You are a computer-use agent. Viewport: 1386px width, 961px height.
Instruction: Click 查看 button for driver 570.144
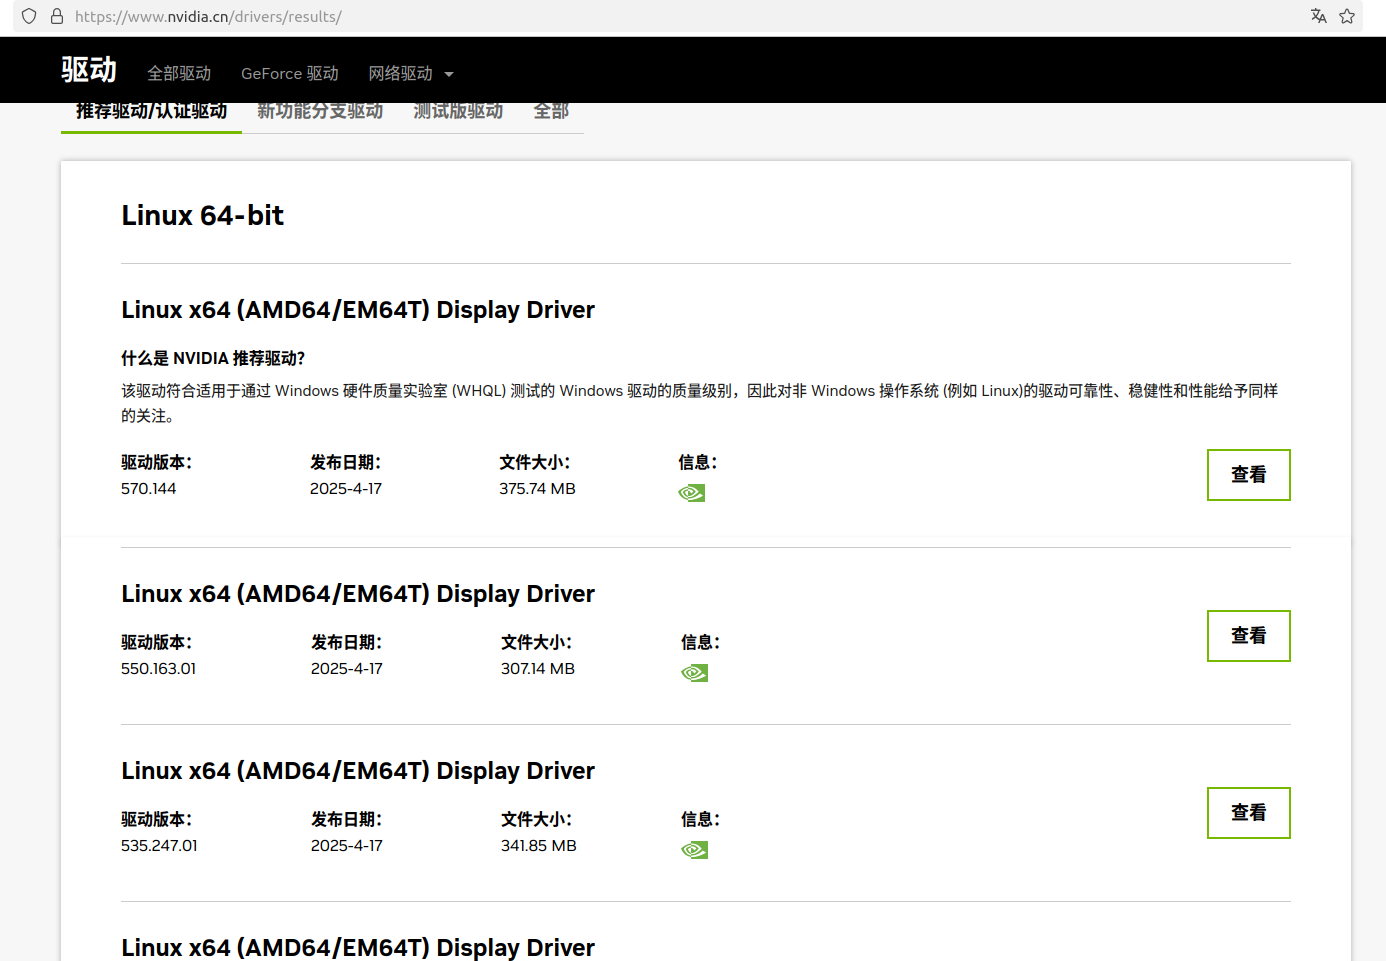point(1249,475)
